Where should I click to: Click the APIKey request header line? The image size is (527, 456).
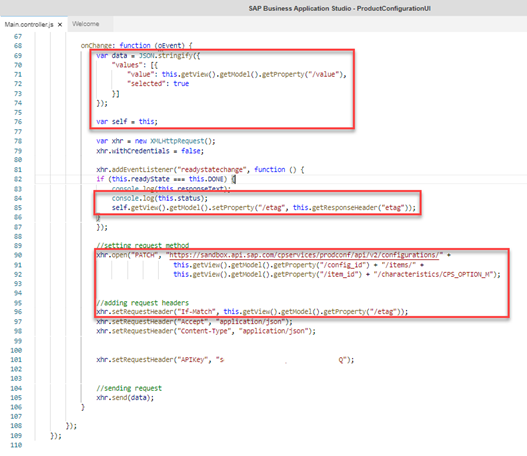coord(225,360)
